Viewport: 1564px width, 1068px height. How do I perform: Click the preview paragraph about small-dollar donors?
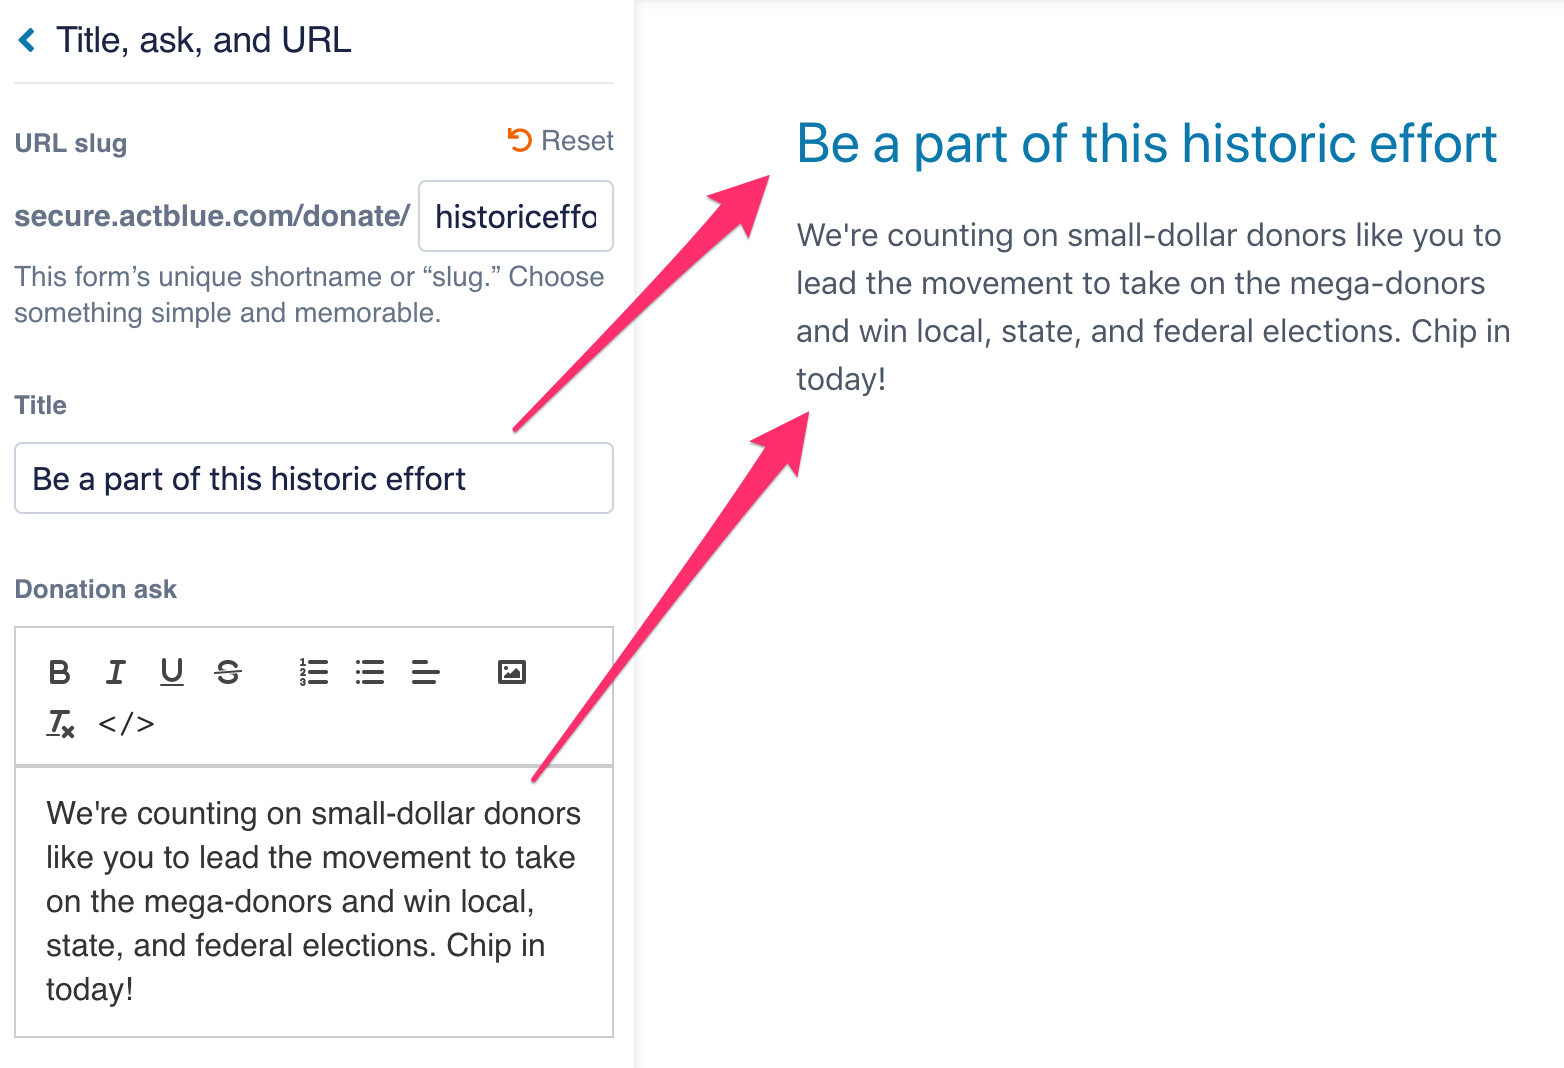(x=1152, y=307)
